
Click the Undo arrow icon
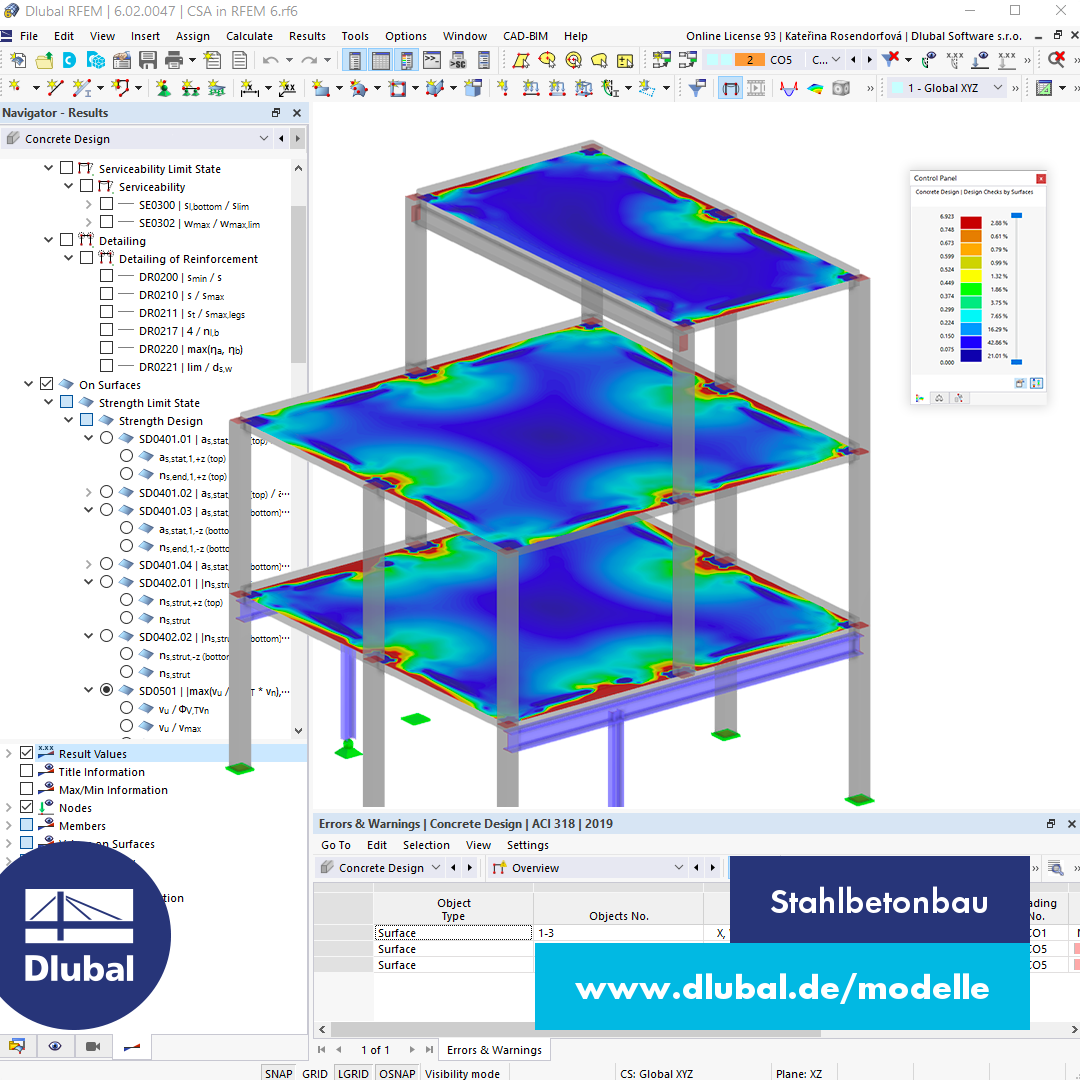coord(270,61)
